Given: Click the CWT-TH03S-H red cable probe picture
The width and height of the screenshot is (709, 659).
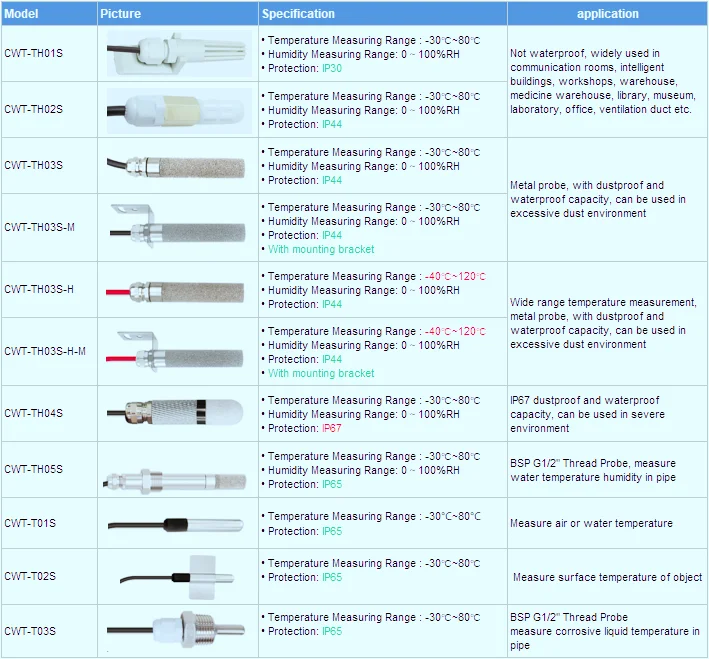Looking at the screenshot, I should (x=175, y=292).
